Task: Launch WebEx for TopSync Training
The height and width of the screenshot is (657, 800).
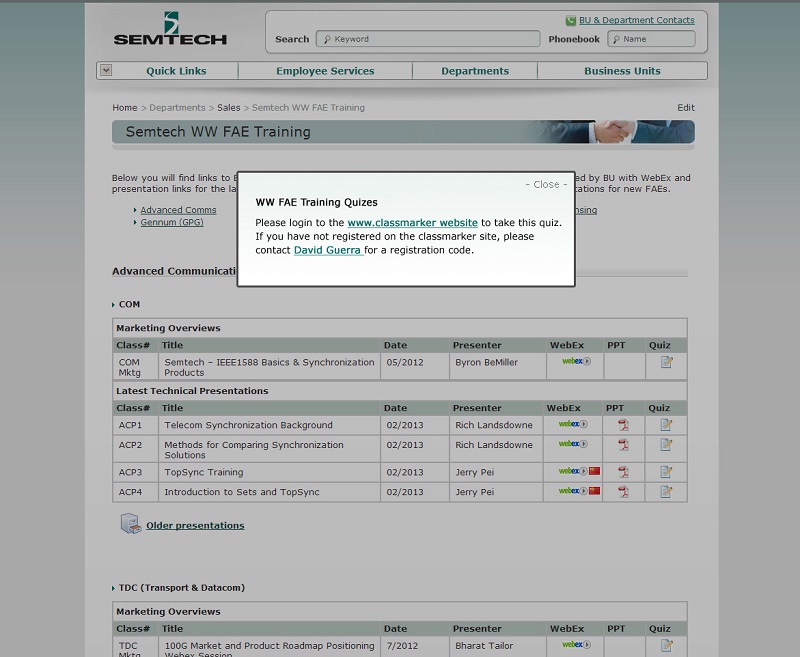Action: point(572,471)
